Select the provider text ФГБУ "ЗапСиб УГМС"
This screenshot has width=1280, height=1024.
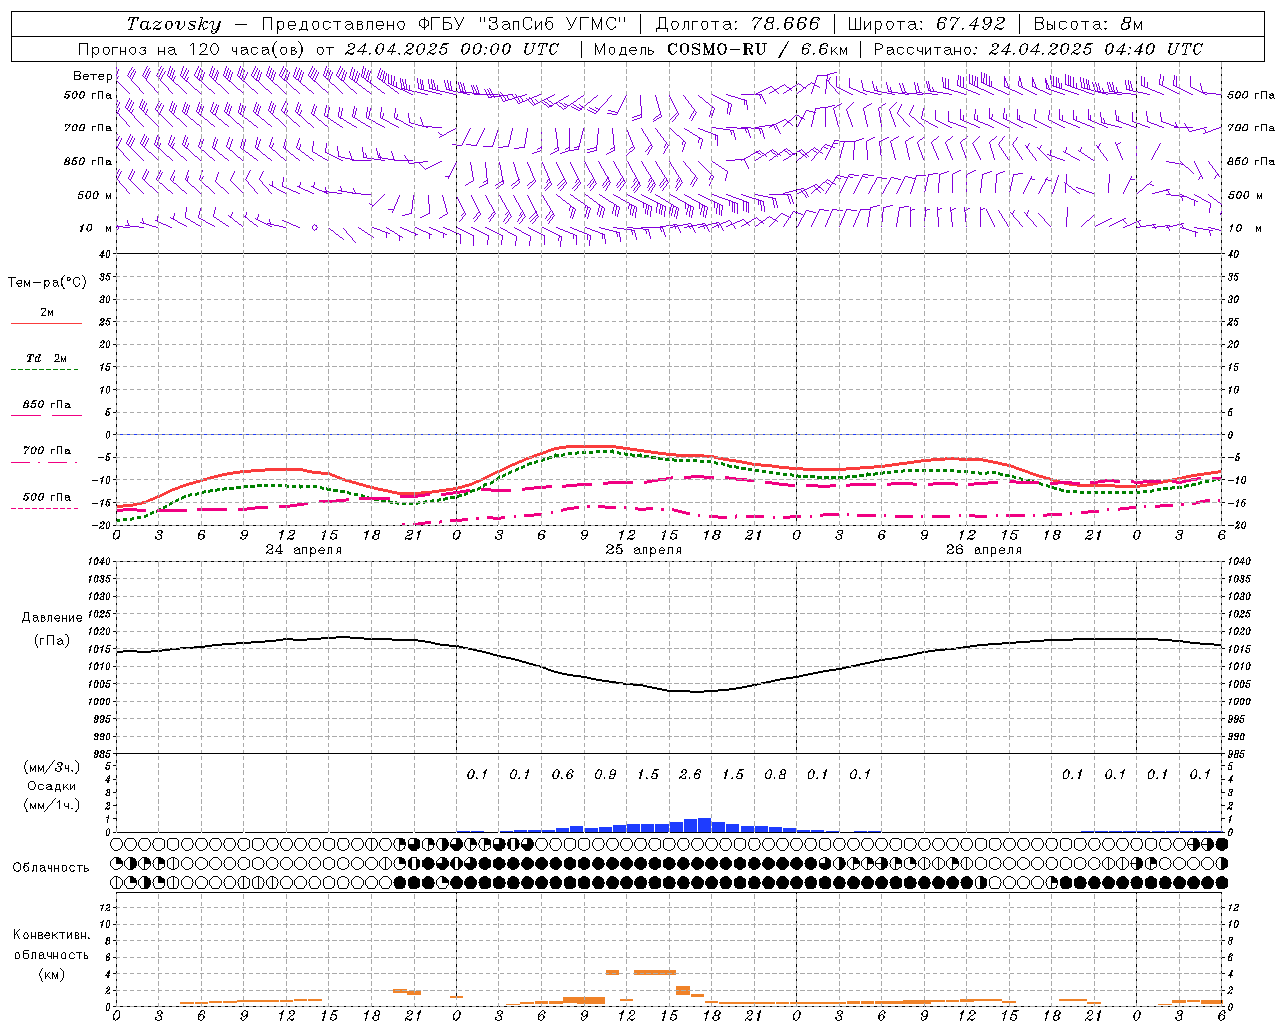[521, 24]
